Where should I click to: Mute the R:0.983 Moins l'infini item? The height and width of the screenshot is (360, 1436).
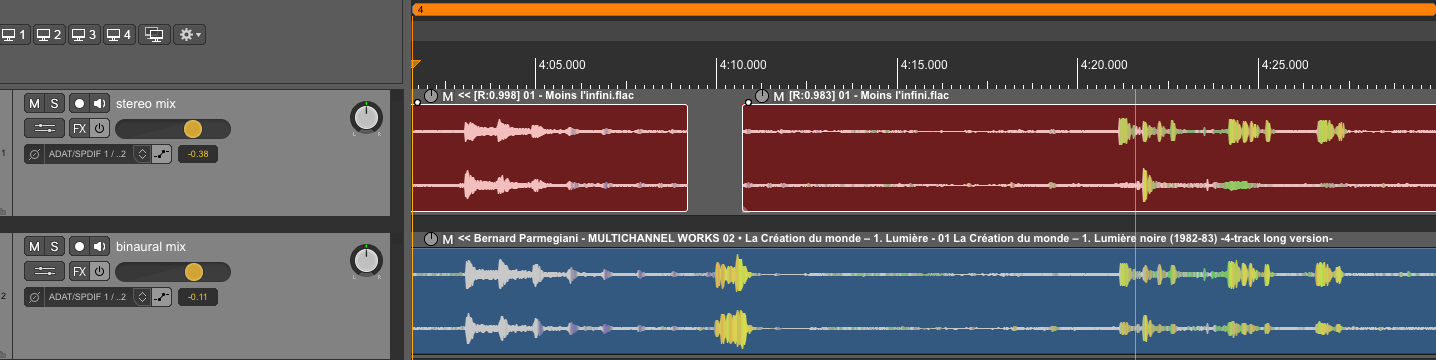point(778,96)
